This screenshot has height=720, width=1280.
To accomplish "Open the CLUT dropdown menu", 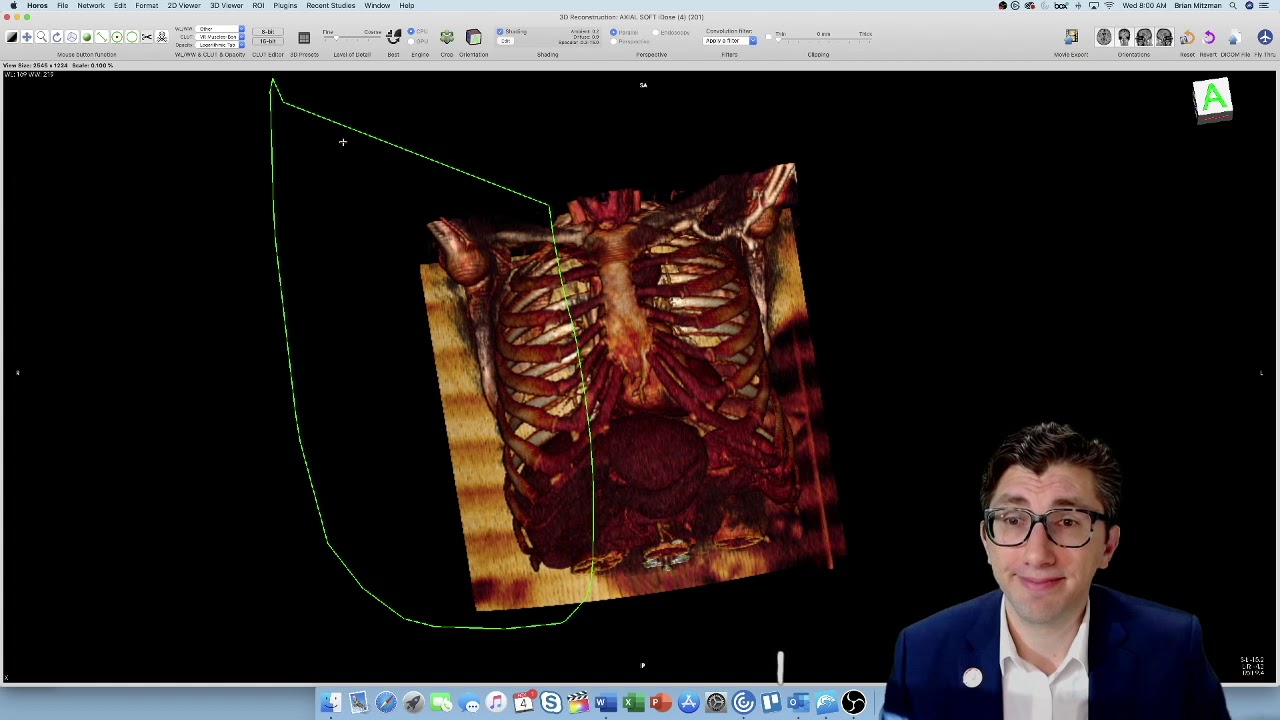I will (220, 37).
